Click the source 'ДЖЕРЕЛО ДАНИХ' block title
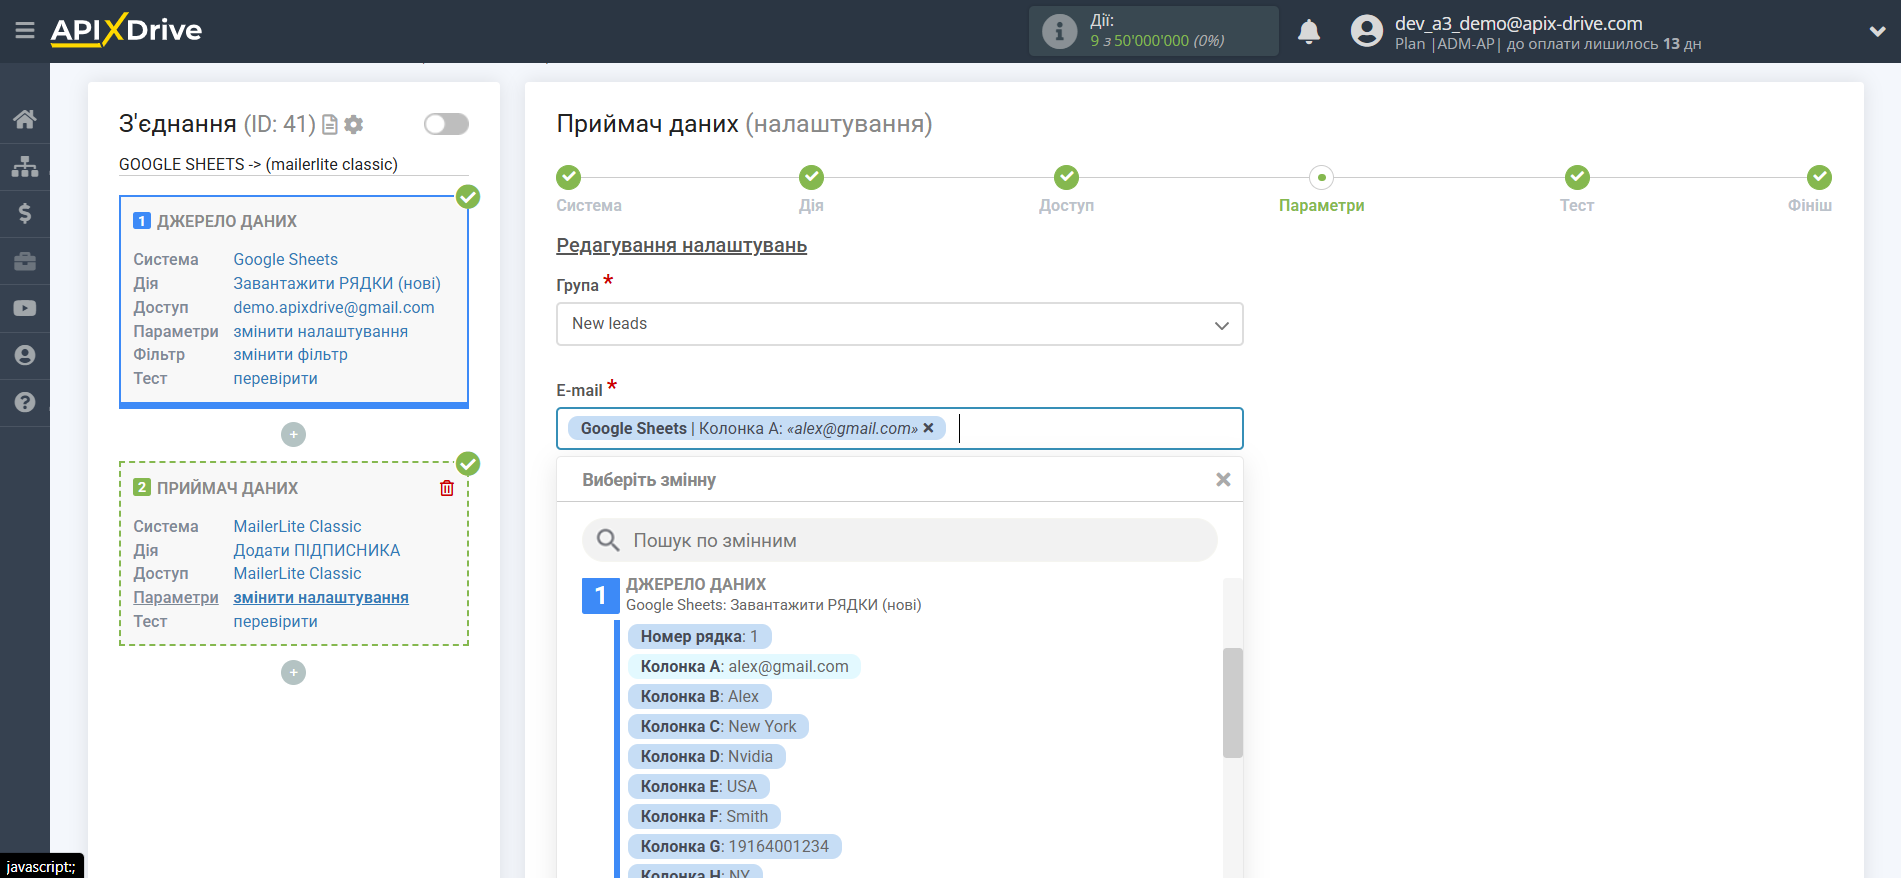The width and height of the screenshot is (1901, 878). pyautogui.click(x=226, y=221)
